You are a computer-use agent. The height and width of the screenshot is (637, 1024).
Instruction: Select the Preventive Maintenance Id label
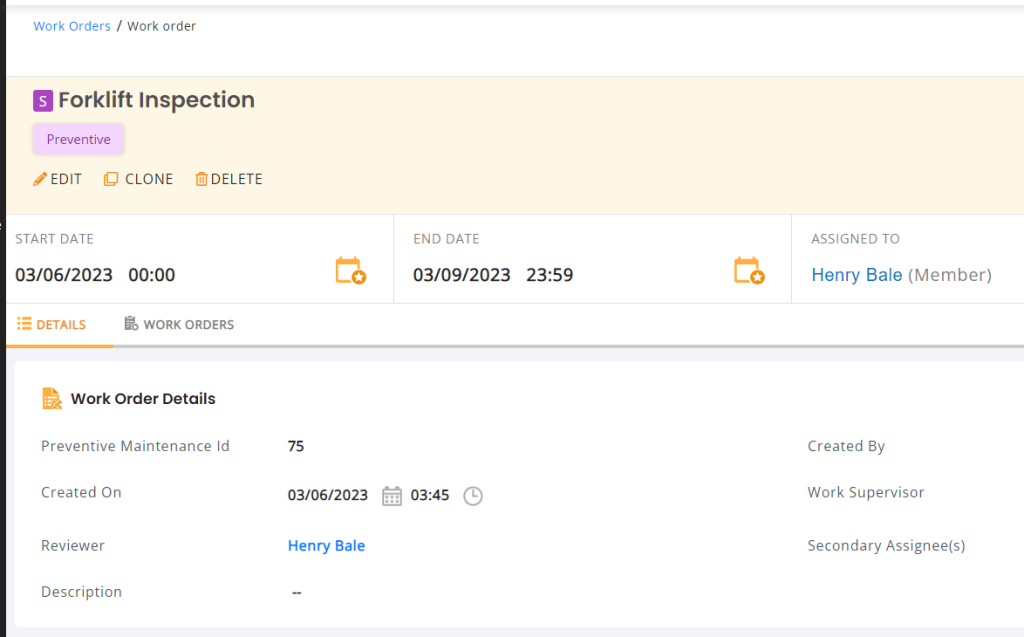point(135,446)
